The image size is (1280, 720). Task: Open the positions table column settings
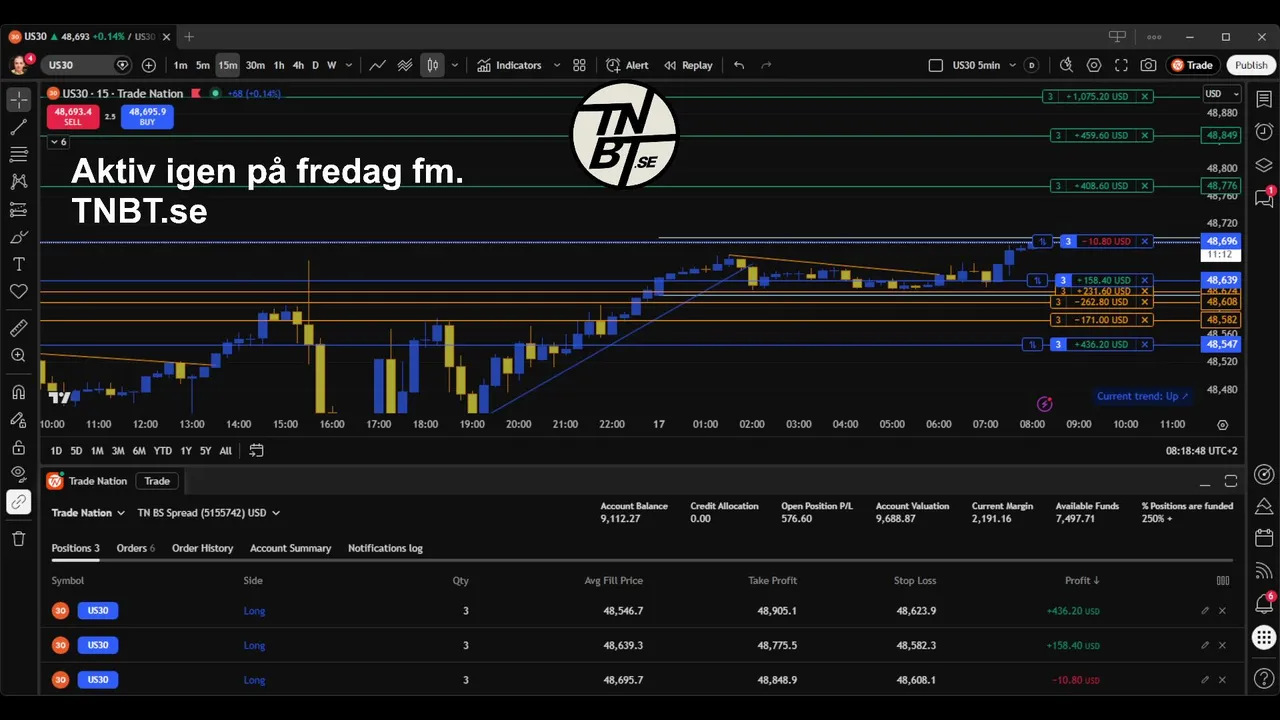click(x=1222, y=580)
